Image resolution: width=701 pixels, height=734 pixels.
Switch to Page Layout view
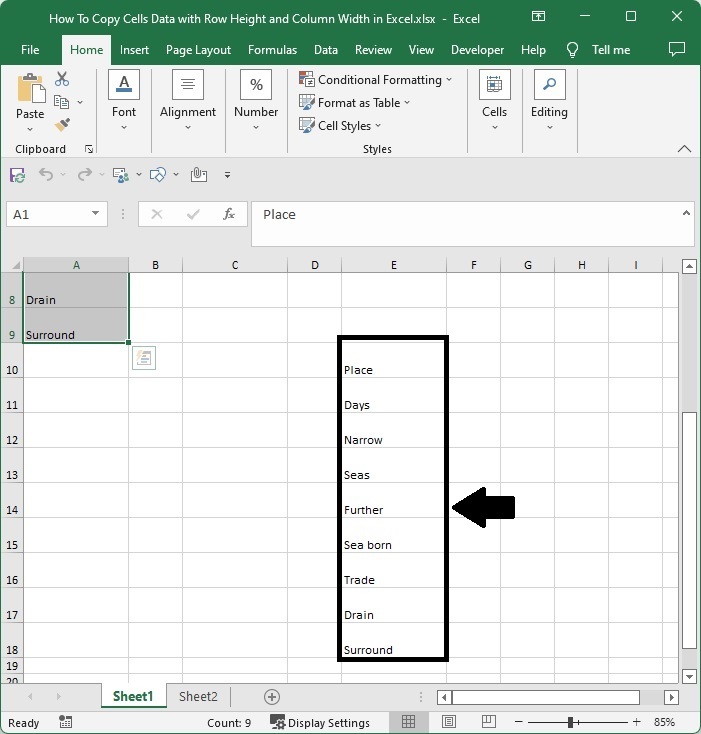click(449, 721)
